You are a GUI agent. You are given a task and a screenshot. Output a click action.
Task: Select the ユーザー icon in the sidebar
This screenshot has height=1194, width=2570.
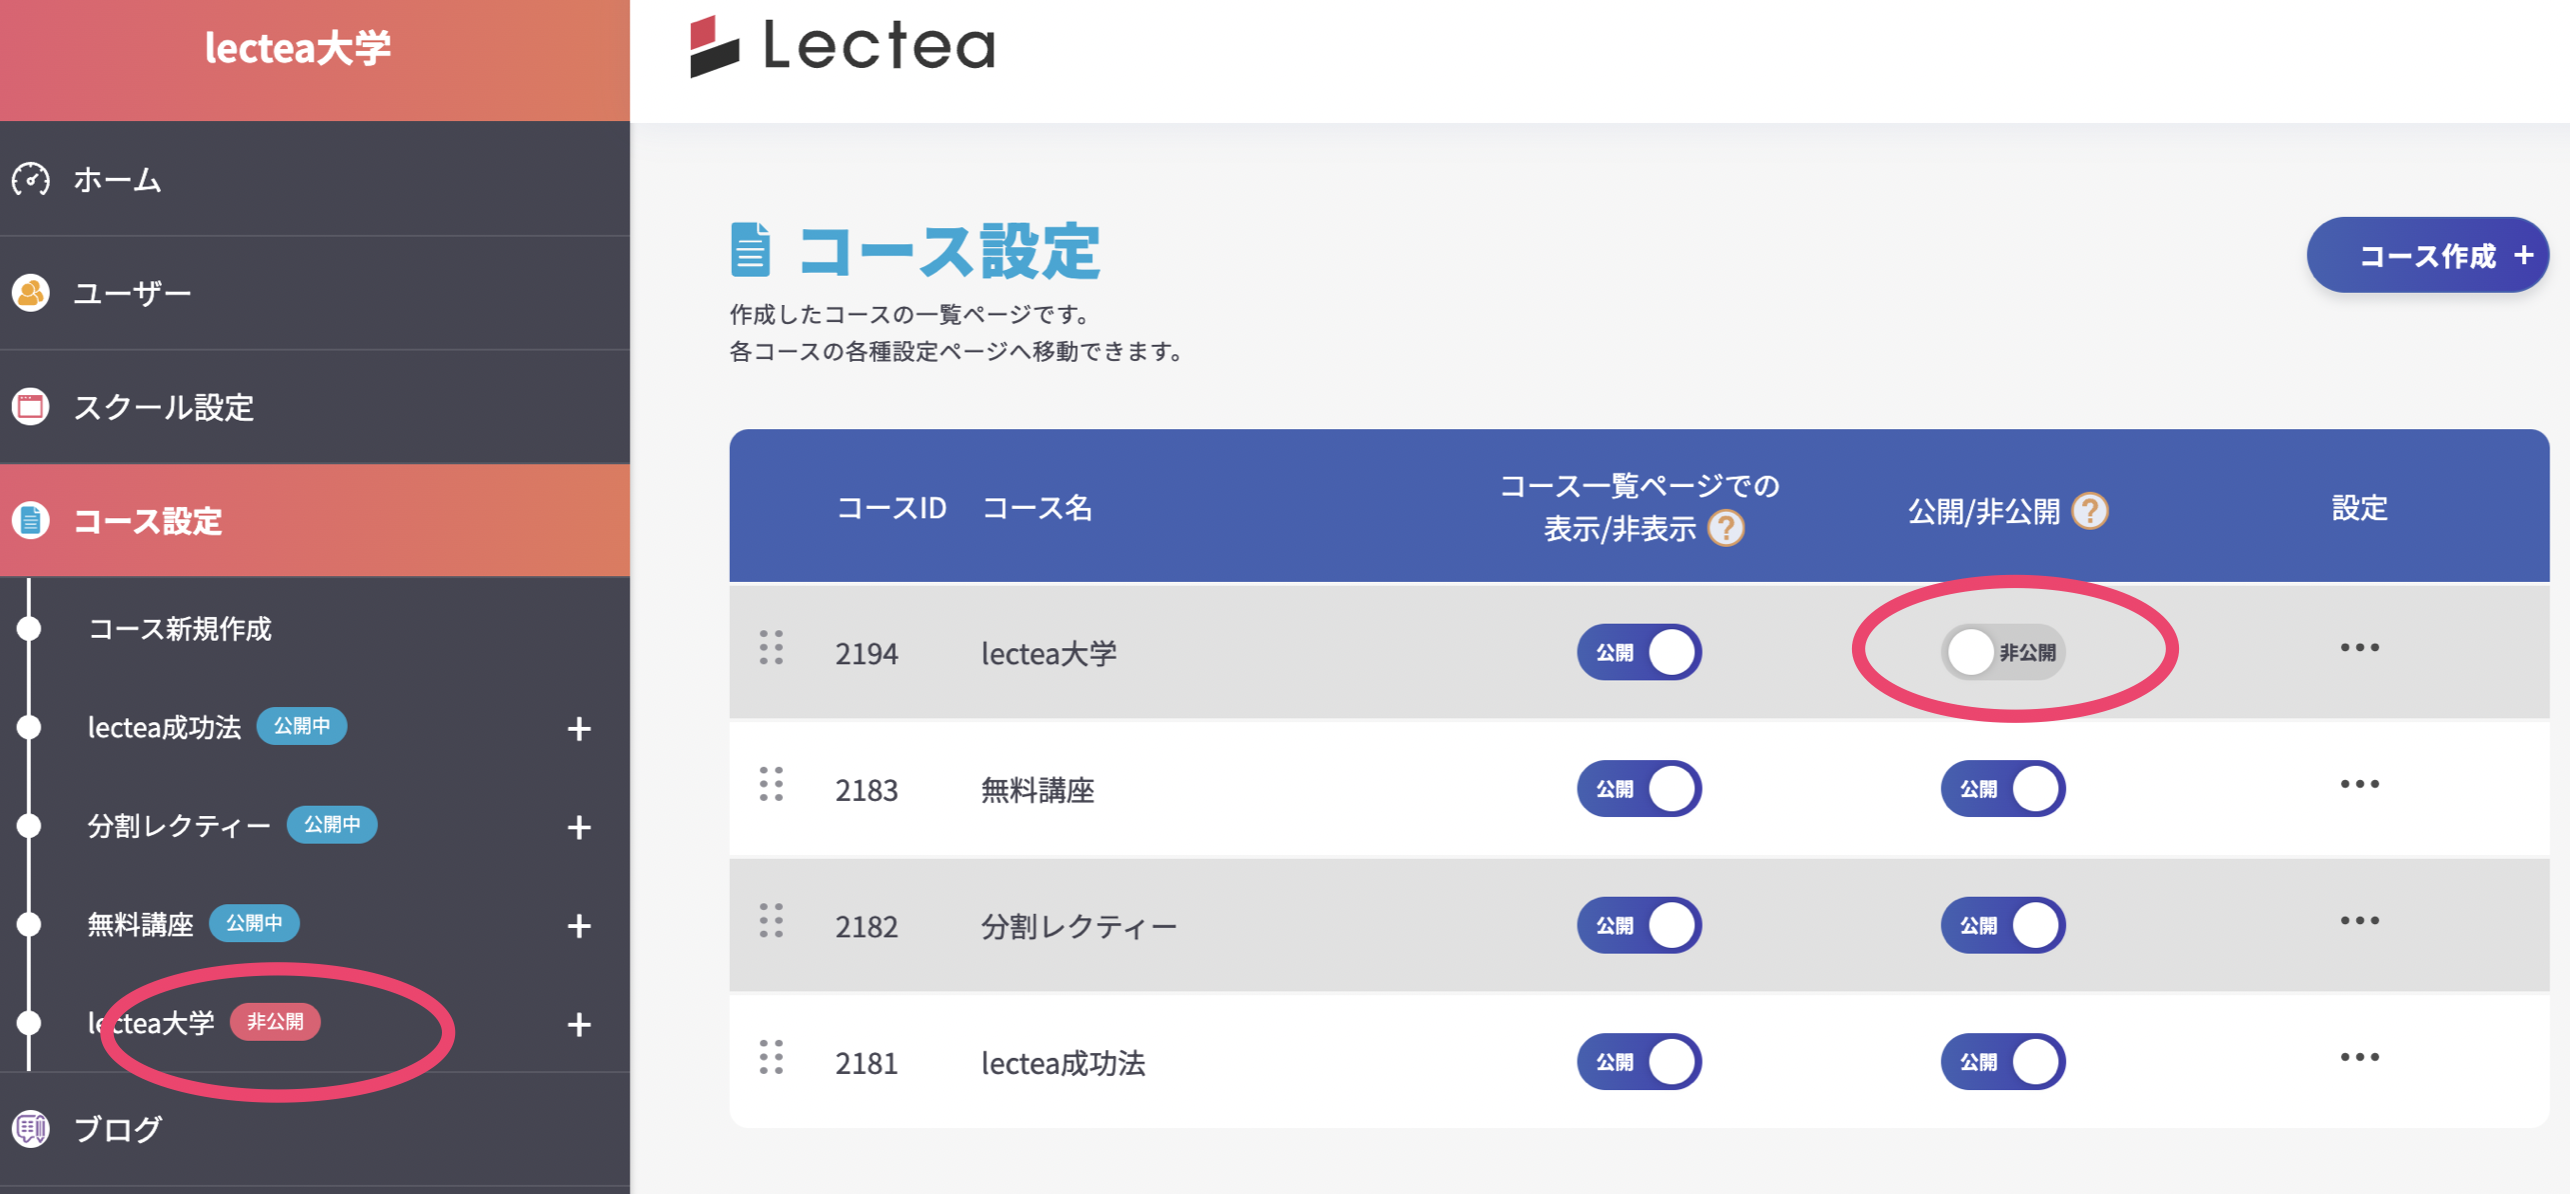tap(31, 292)
